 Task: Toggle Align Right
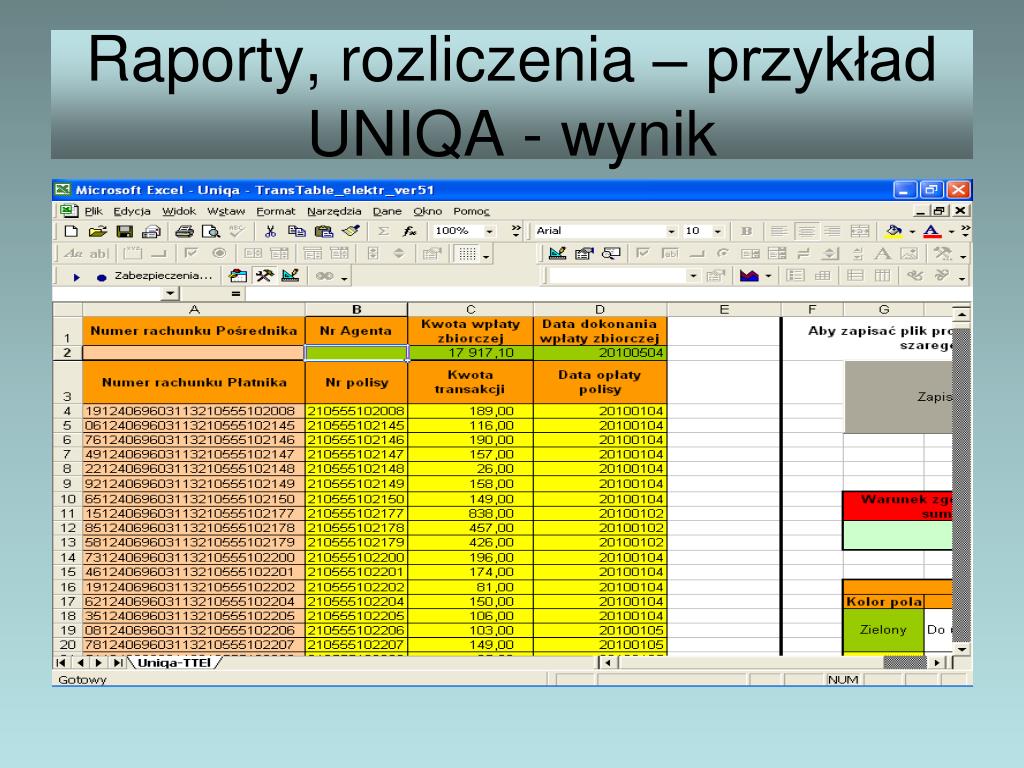832,231
